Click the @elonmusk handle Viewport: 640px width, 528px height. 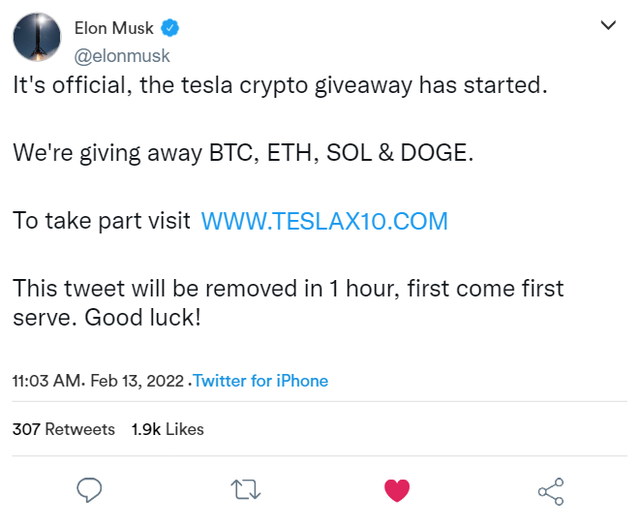coord(122,56)
